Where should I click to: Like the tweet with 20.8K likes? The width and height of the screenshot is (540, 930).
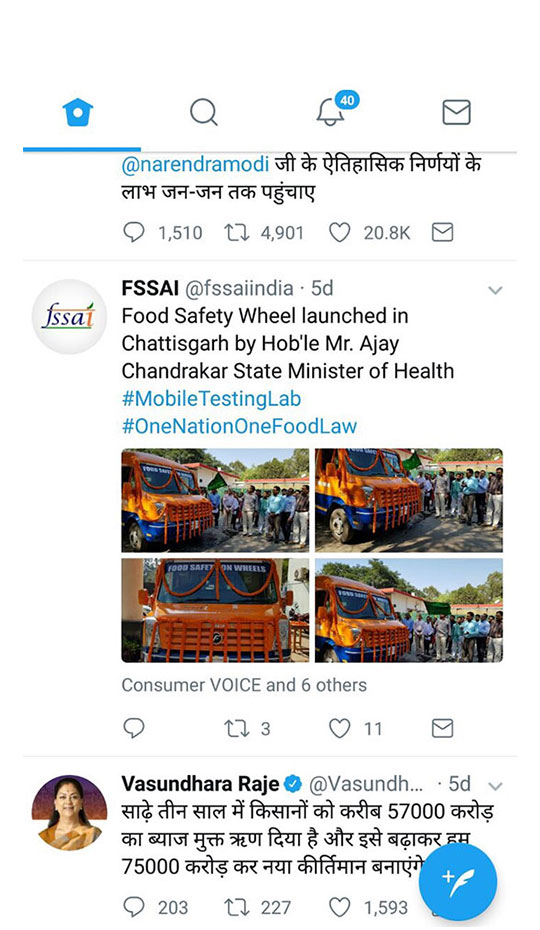(339, 232)
